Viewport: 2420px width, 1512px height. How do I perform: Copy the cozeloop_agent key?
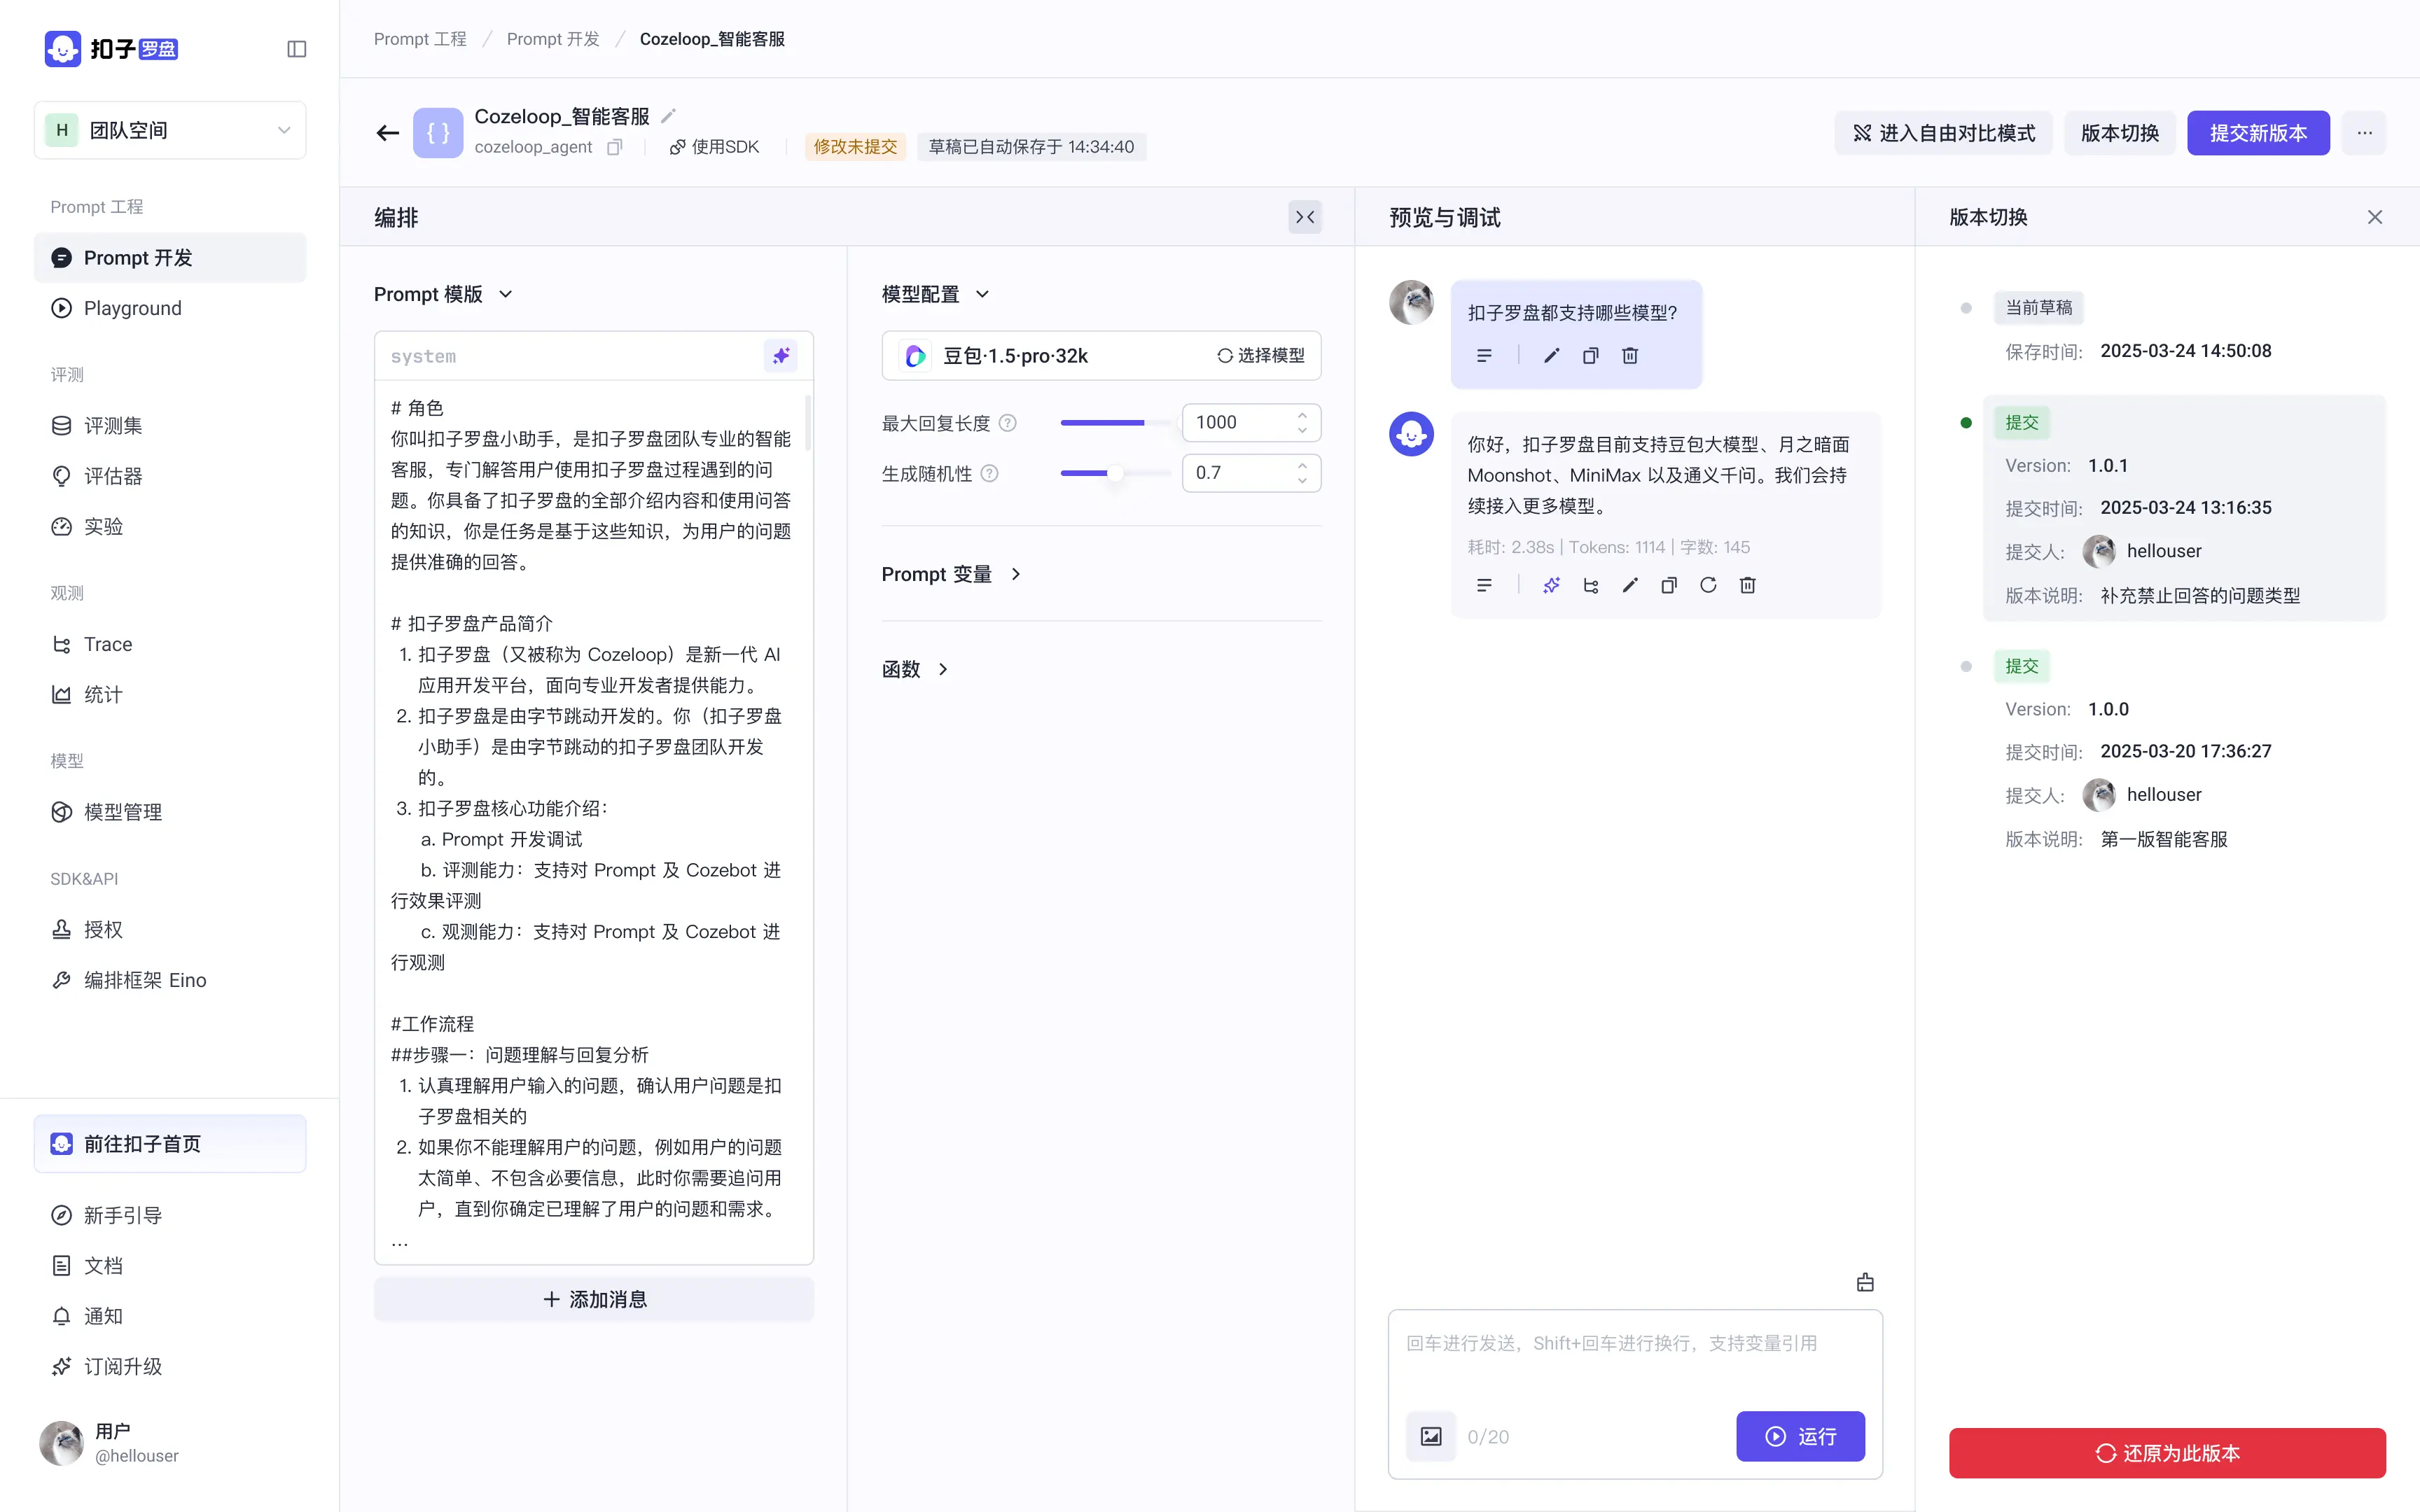click(615, 147)
